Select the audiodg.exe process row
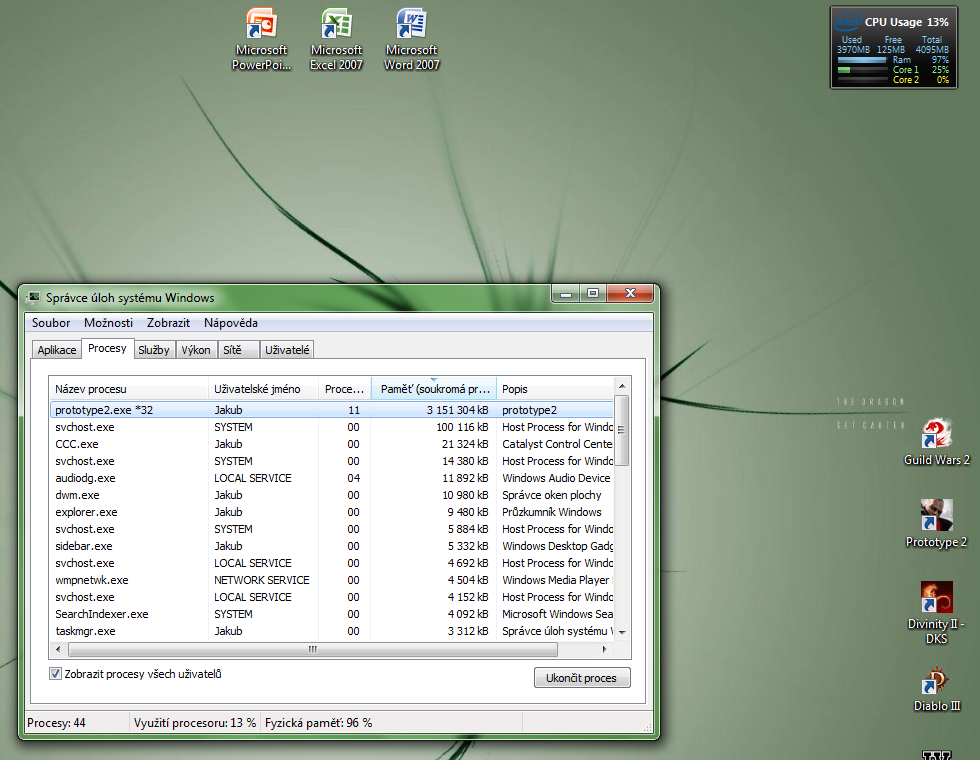Image resolution: width=980 pixels, height=760 pixels. [331, 478]
